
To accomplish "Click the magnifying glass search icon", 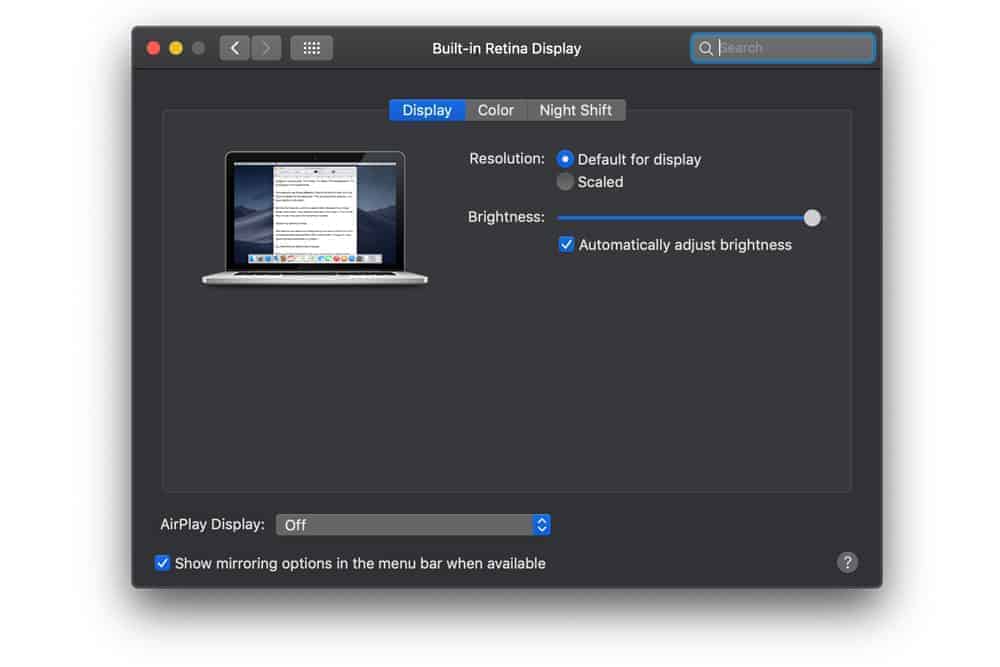I will pos(706,48).
